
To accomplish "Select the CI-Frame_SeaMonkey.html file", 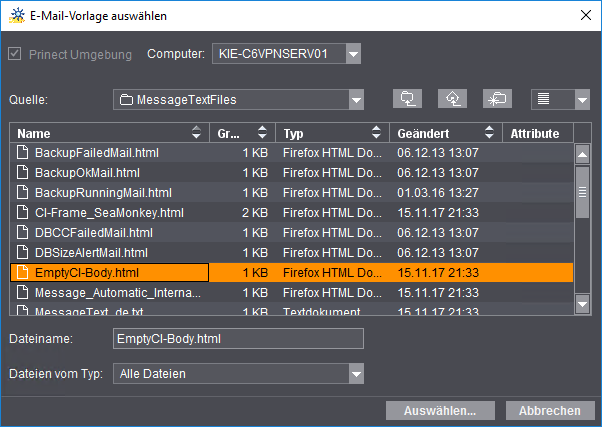I will coord(109,213).
